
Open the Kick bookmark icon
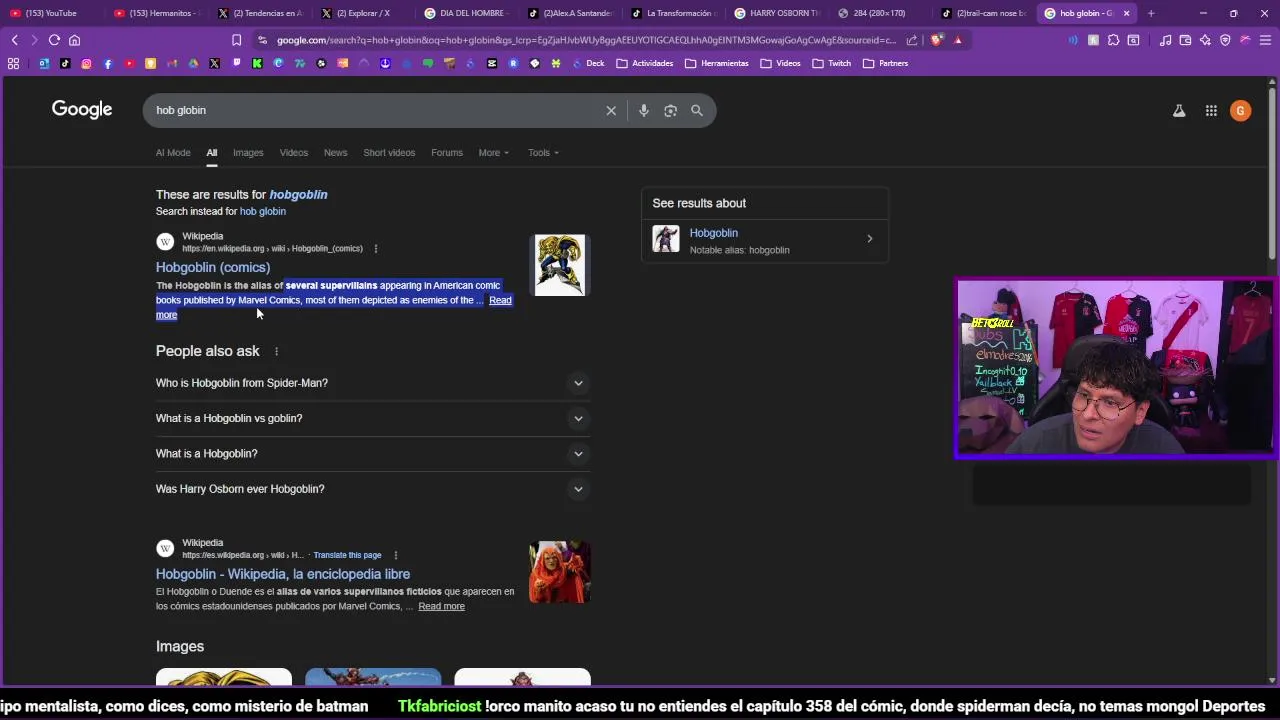[257, 63]
